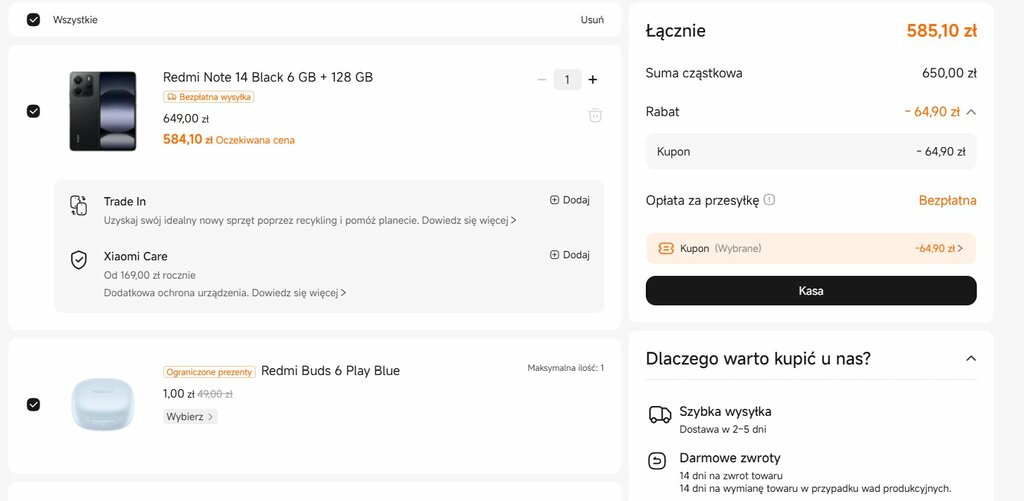Open the Opłata za przesyłkę info icon
Viewport: 1024px width, 501px height.
tap(769, 200)
